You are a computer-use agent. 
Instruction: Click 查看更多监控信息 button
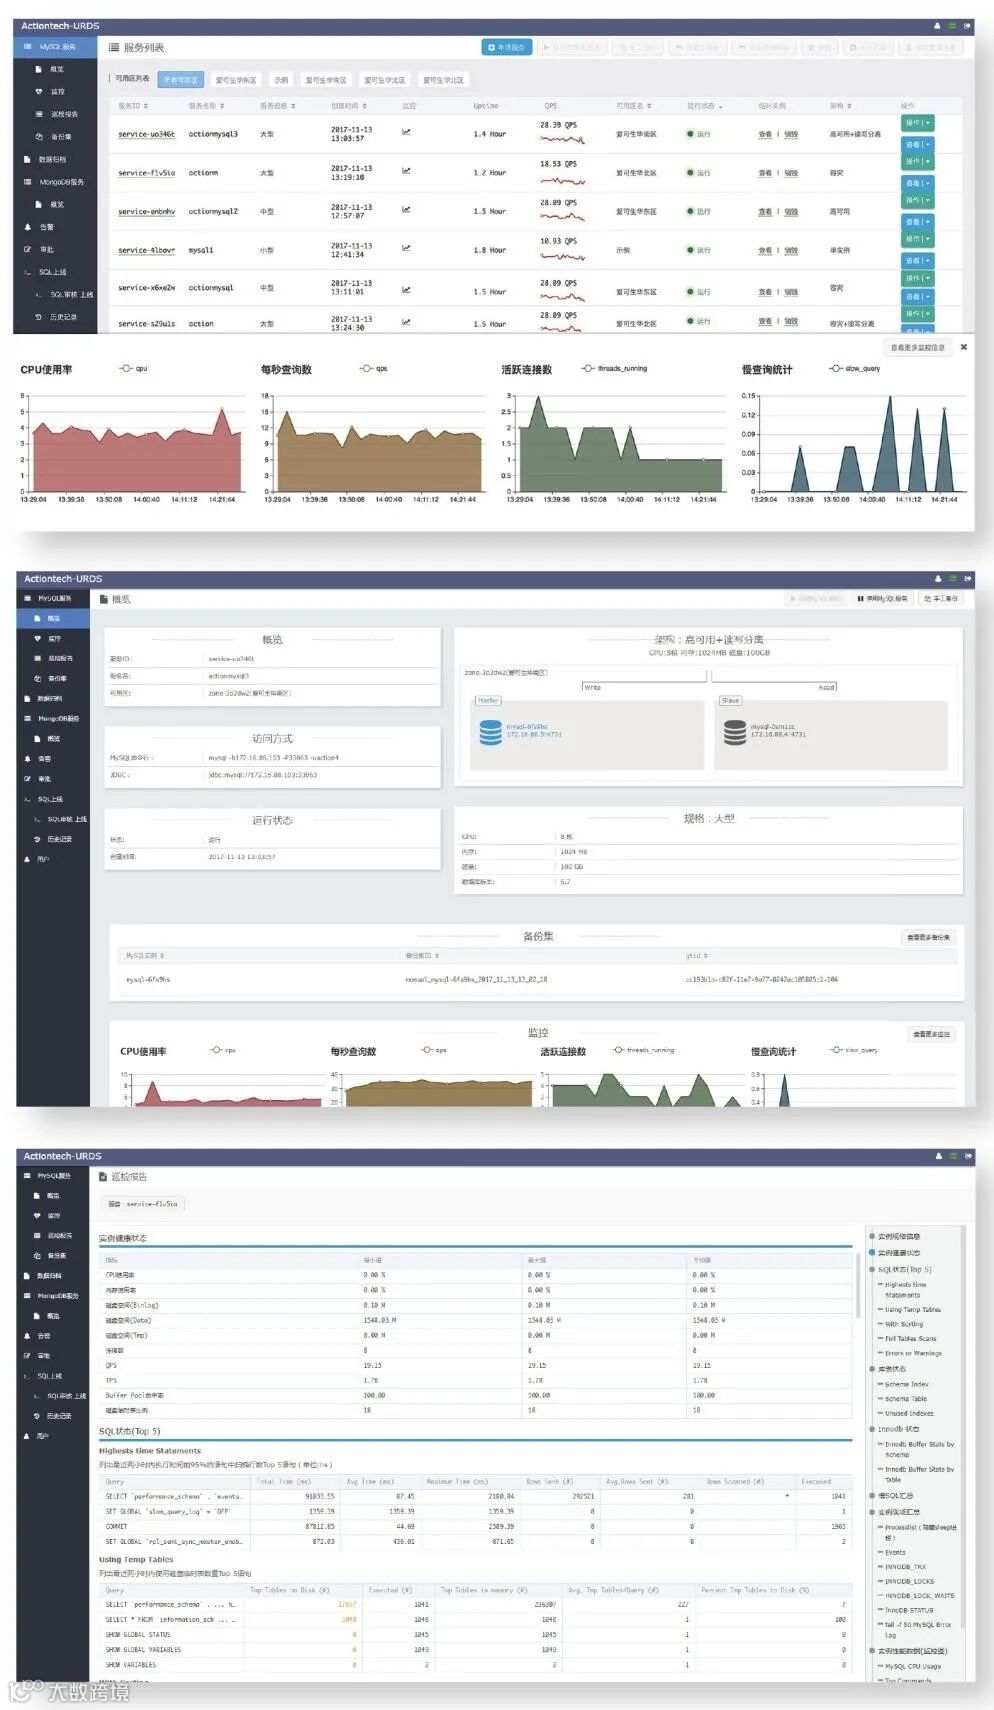coord(918,348)
